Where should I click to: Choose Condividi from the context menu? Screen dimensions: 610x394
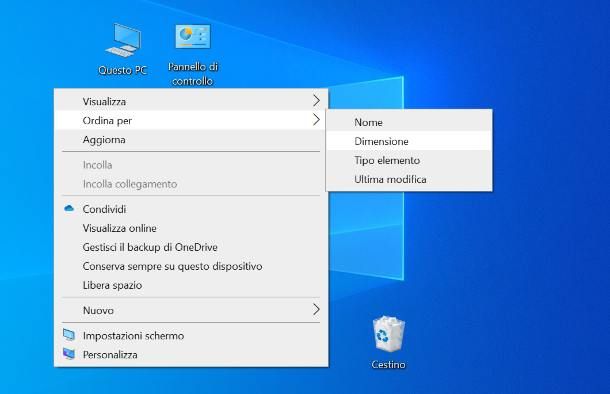(191, 209)
